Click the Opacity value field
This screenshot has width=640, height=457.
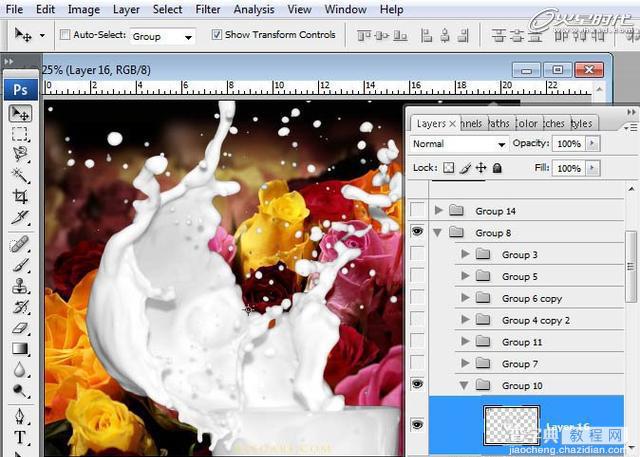pyautogui.click(x=569, y=144)
